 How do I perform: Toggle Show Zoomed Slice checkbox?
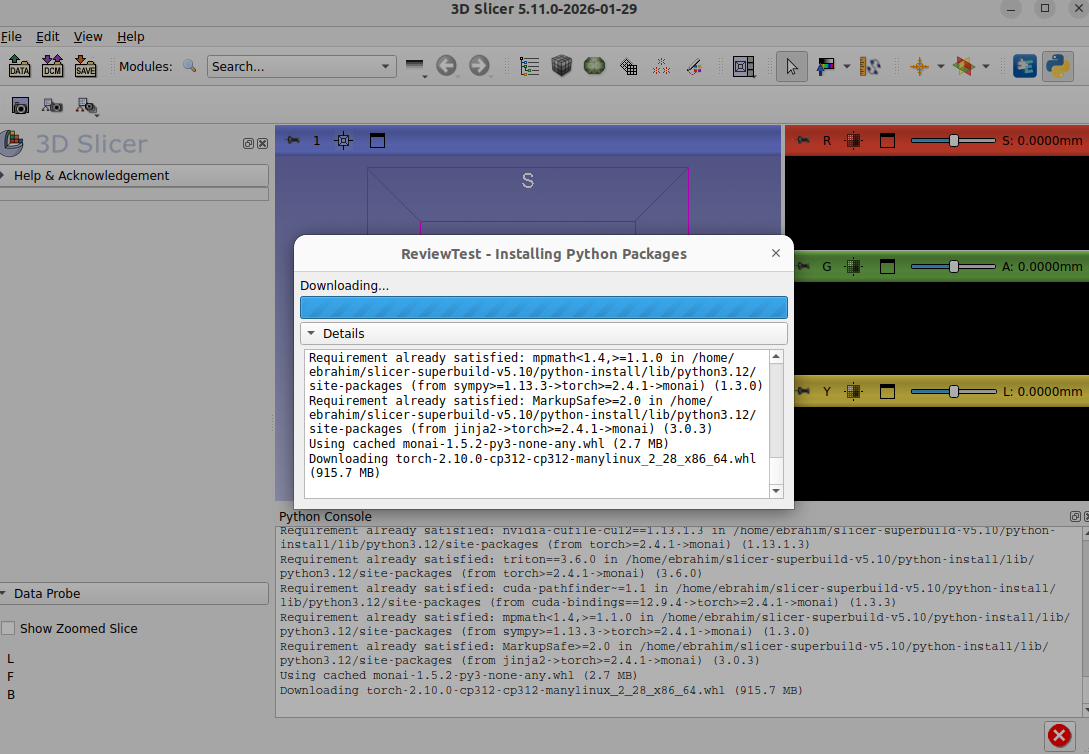(x=9, y=629)
